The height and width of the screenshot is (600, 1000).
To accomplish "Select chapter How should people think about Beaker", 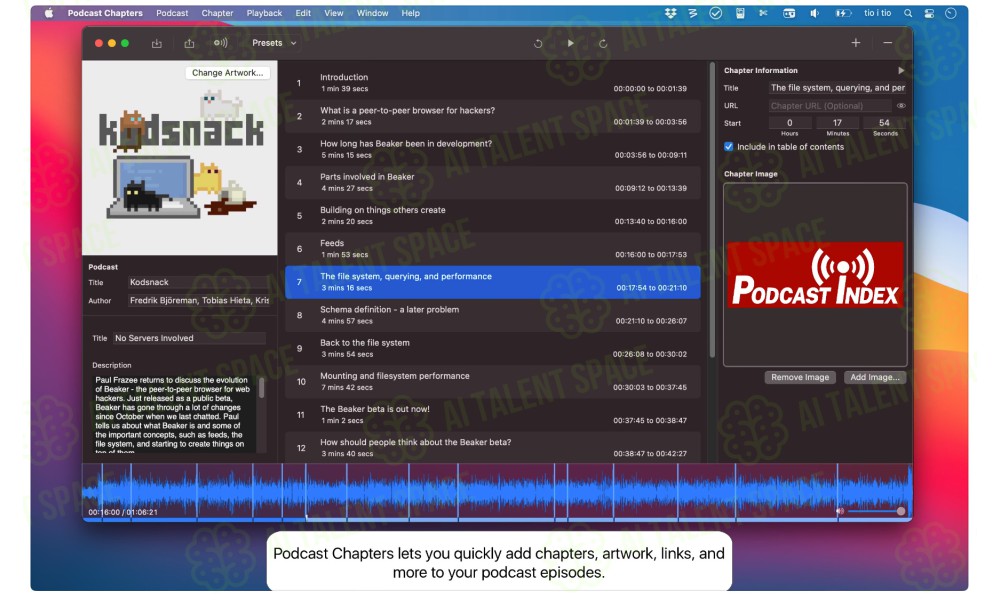I will pyautogui.click(x=492, y=448).
